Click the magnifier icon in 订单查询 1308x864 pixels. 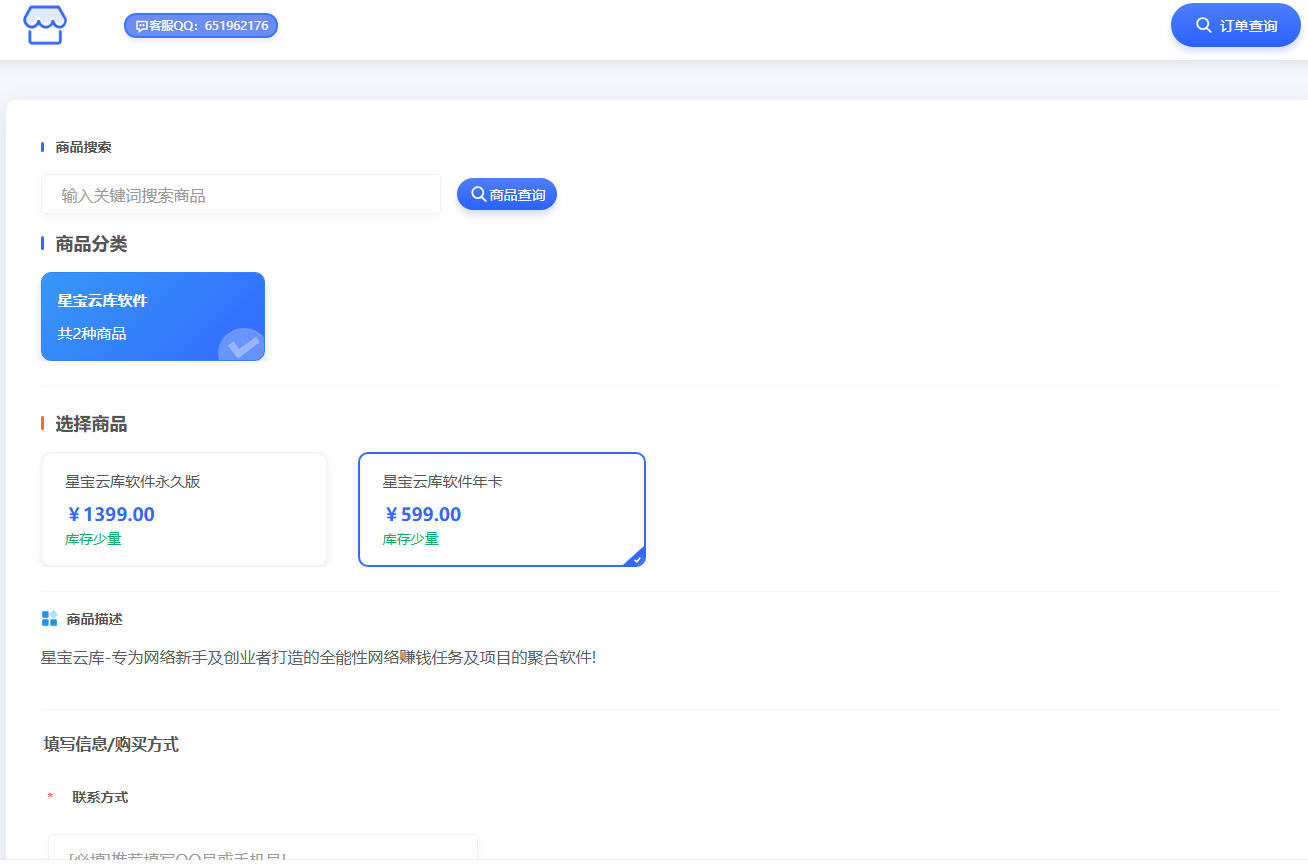pyautogui.click(x=1203, y=25)
